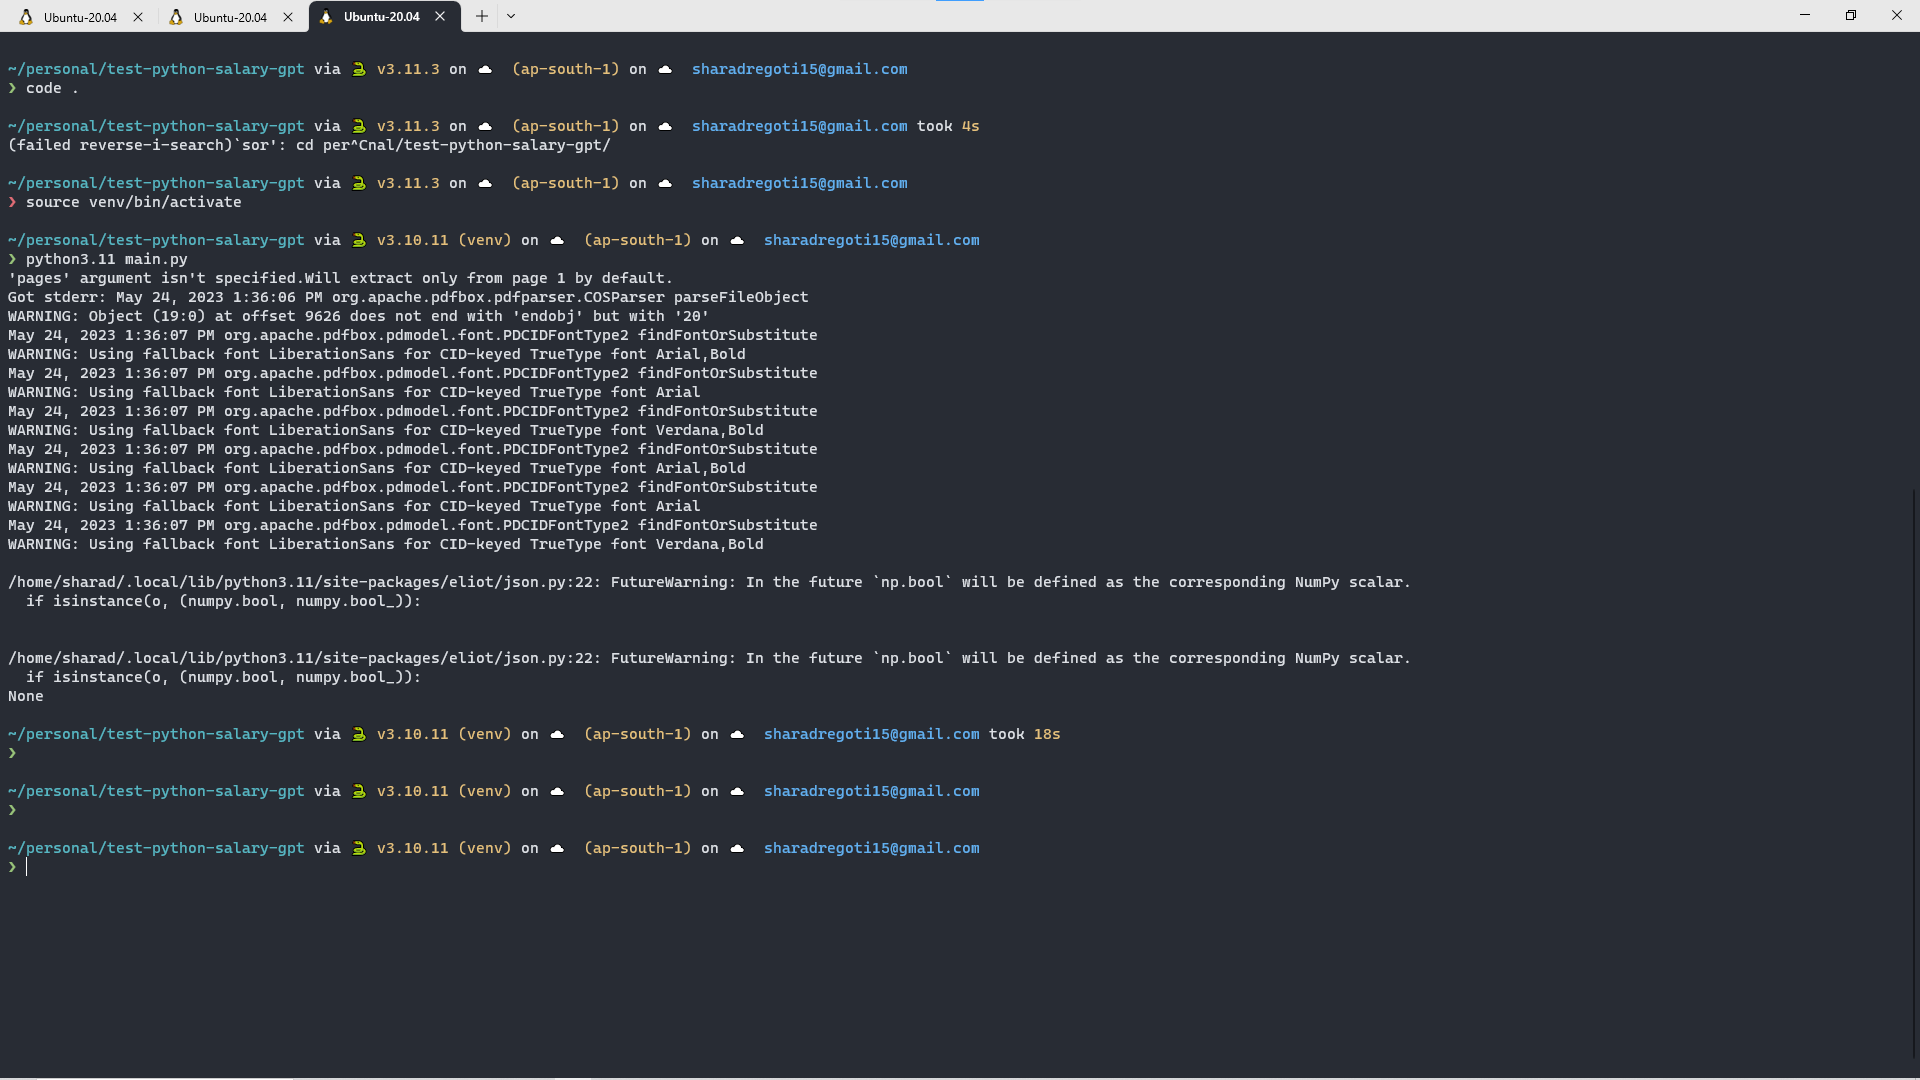The width and height of the screenshot is (1920, 1080).
Task: Click the Tux icon on the second Ubuntu tab
Action: coord(176,17)
